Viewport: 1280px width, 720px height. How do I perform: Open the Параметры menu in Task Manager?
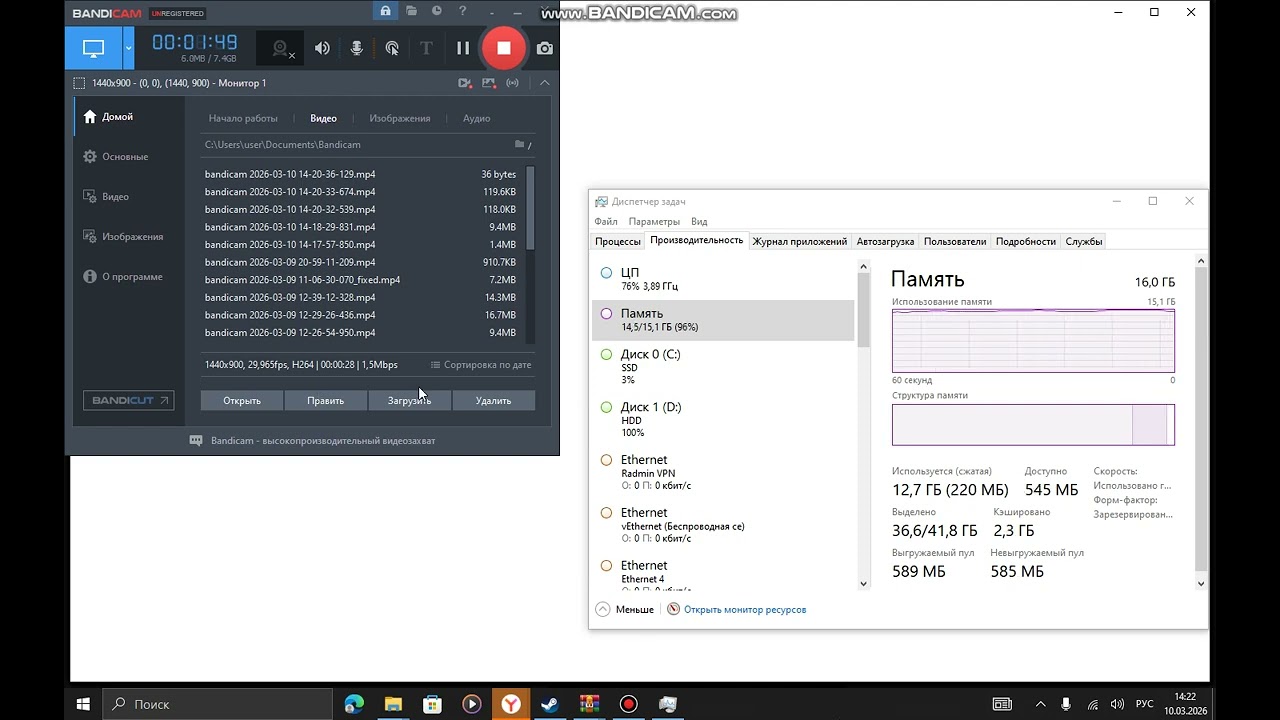tap(655, 221)
